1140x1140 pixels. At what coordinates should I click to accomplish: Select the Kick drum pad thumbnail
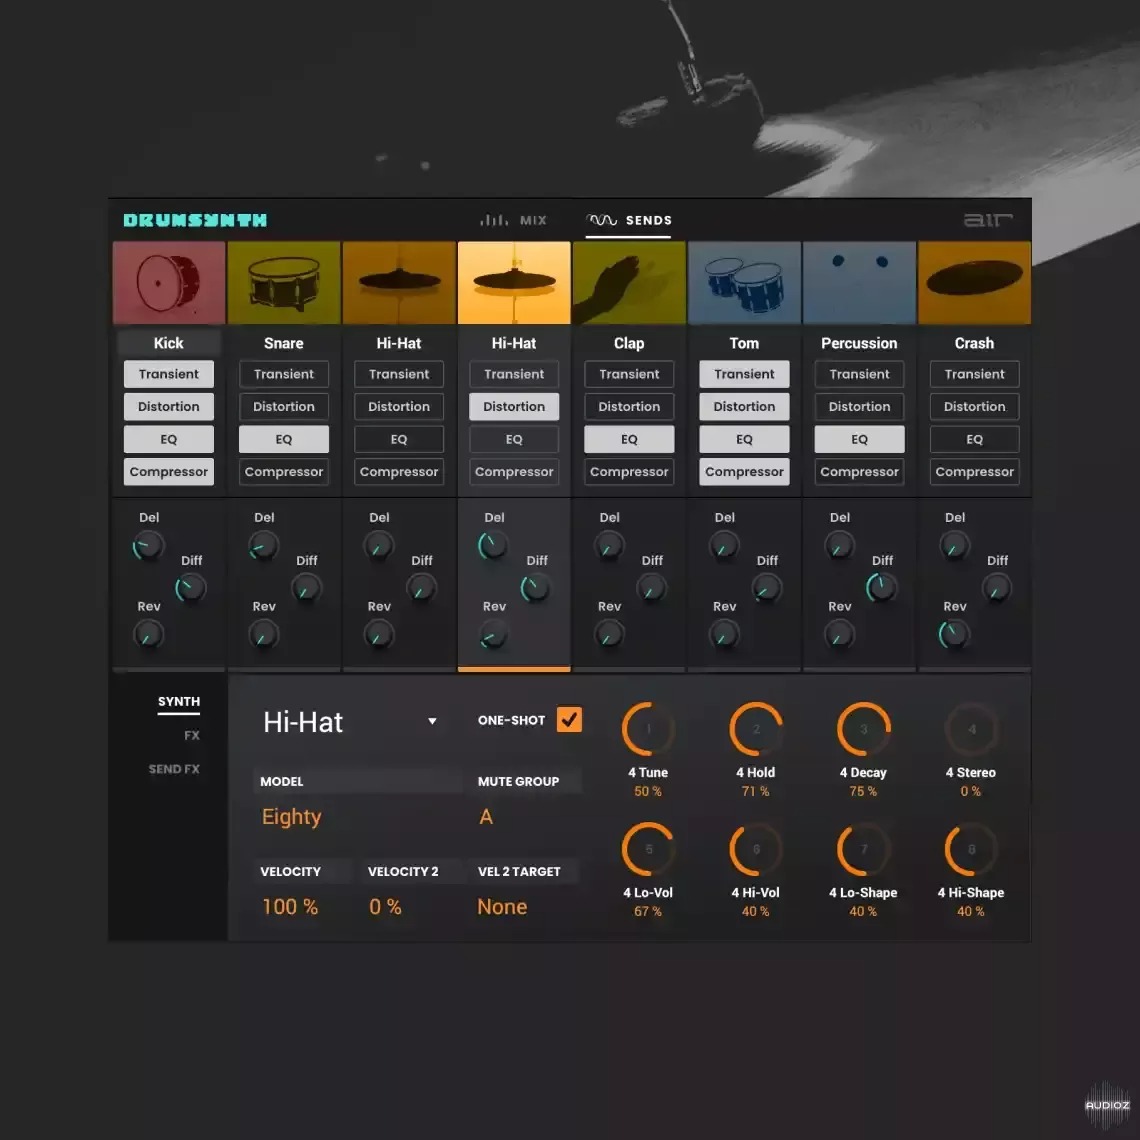click(x=168, y=282)
